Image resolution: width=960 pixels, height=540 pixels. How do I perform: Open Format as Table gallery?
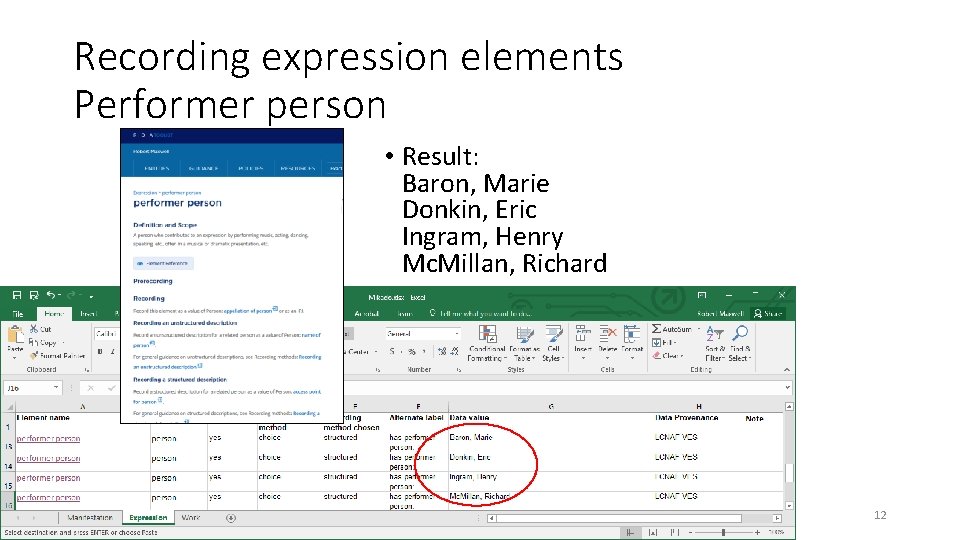(x=524, y=343)
